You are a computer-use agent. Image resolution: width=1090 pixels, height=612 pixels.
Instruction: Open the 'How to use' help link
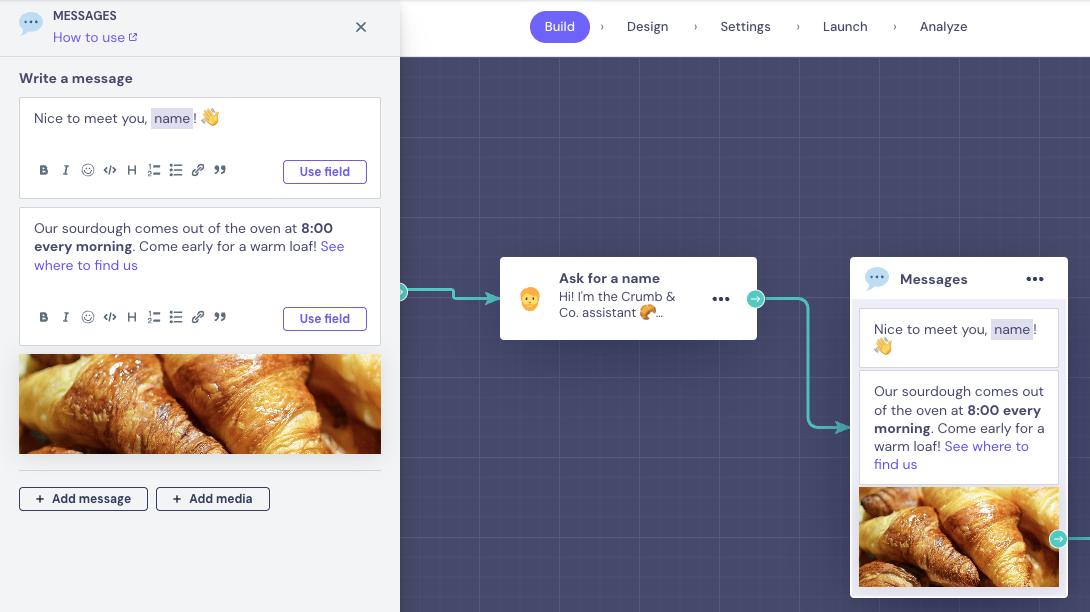pos(95,38)
